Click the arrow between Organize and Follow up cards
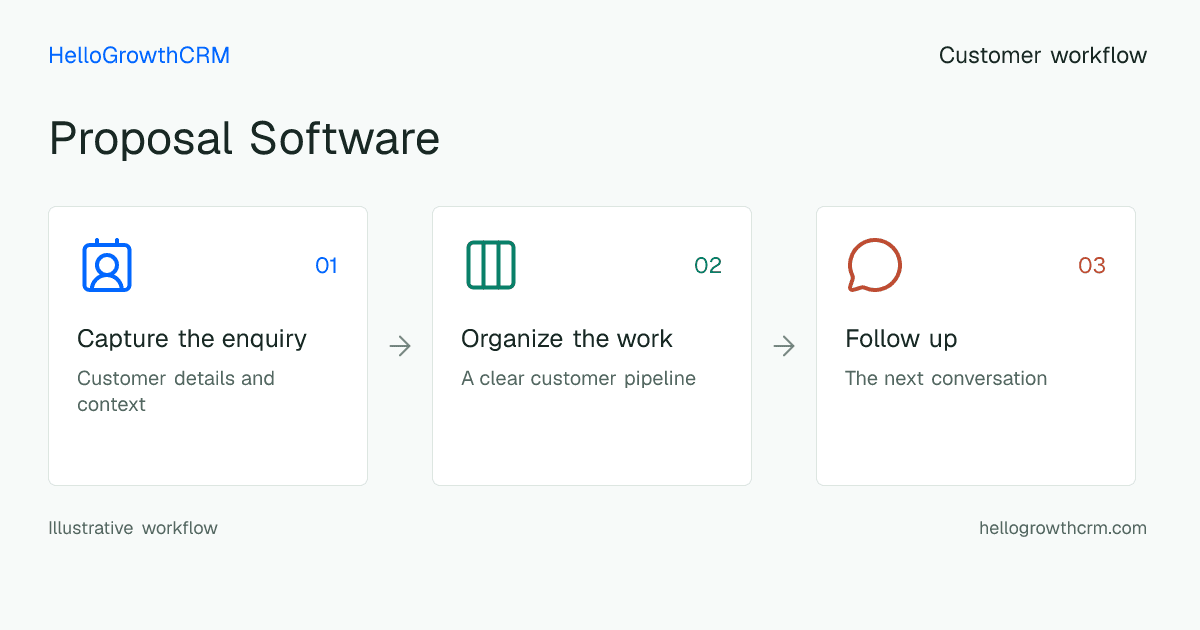 784,346
